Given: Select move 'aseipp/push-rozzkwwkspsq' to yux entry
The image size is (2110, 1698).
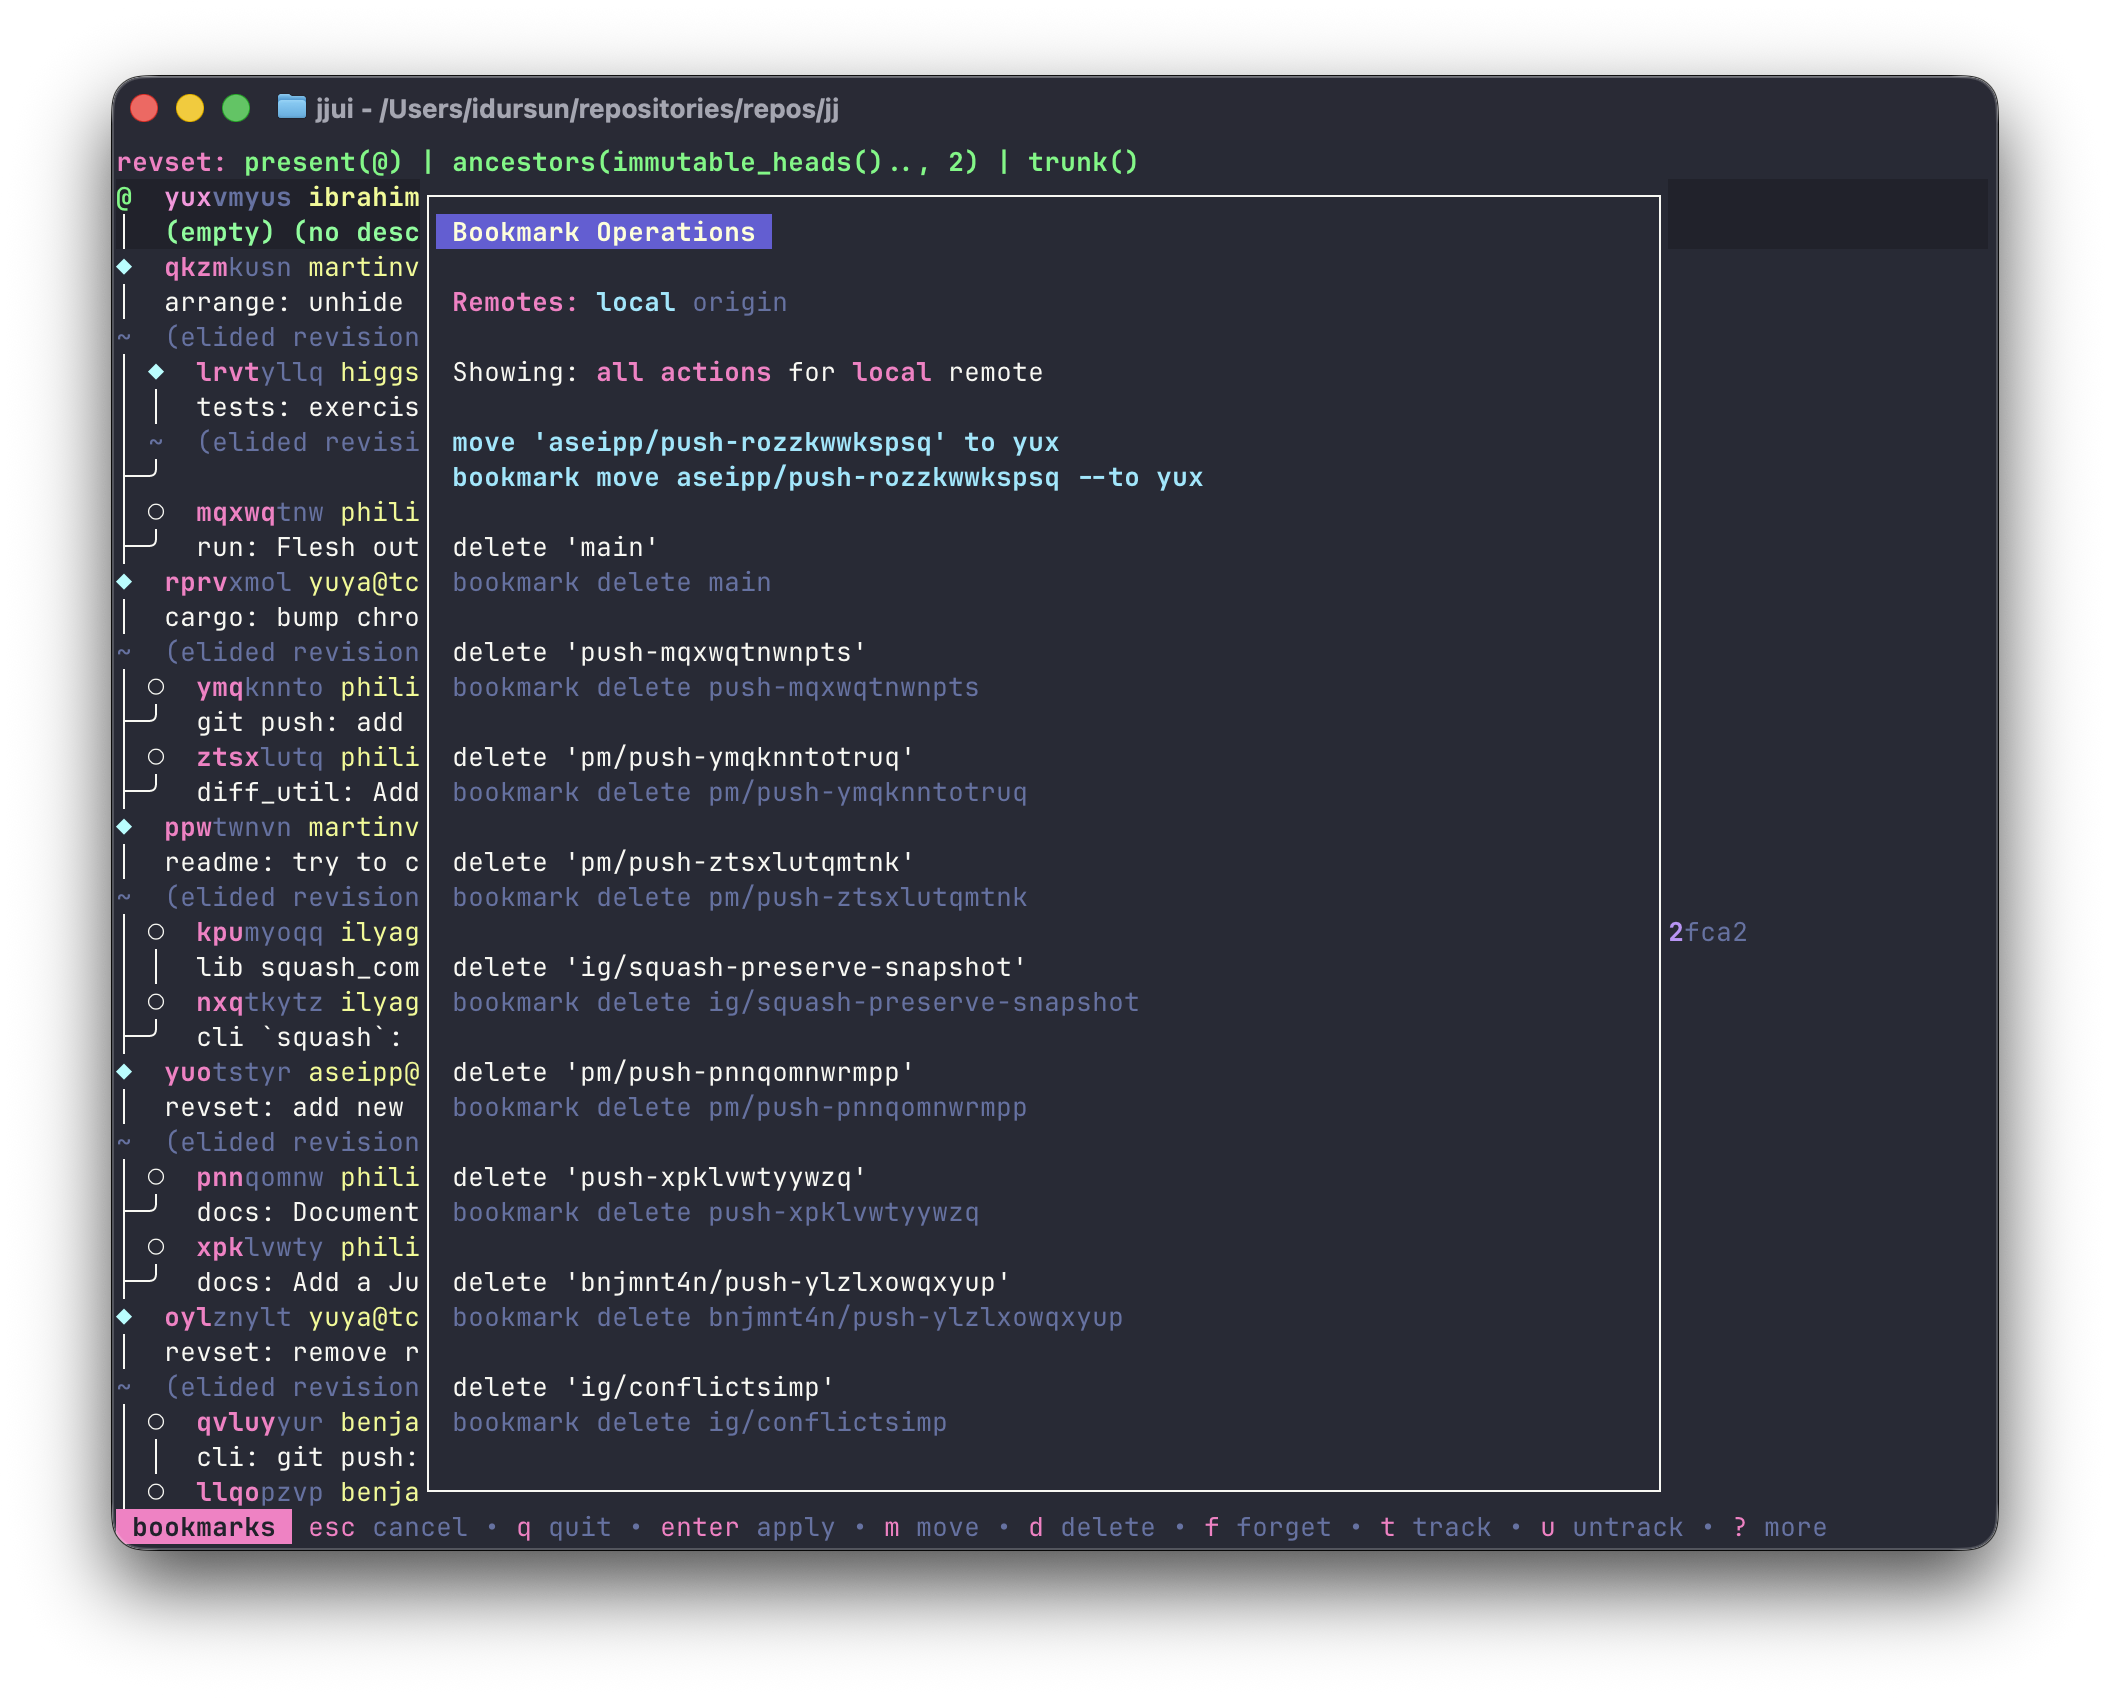Looking at the screenshot, I should (x=755, y=443).
